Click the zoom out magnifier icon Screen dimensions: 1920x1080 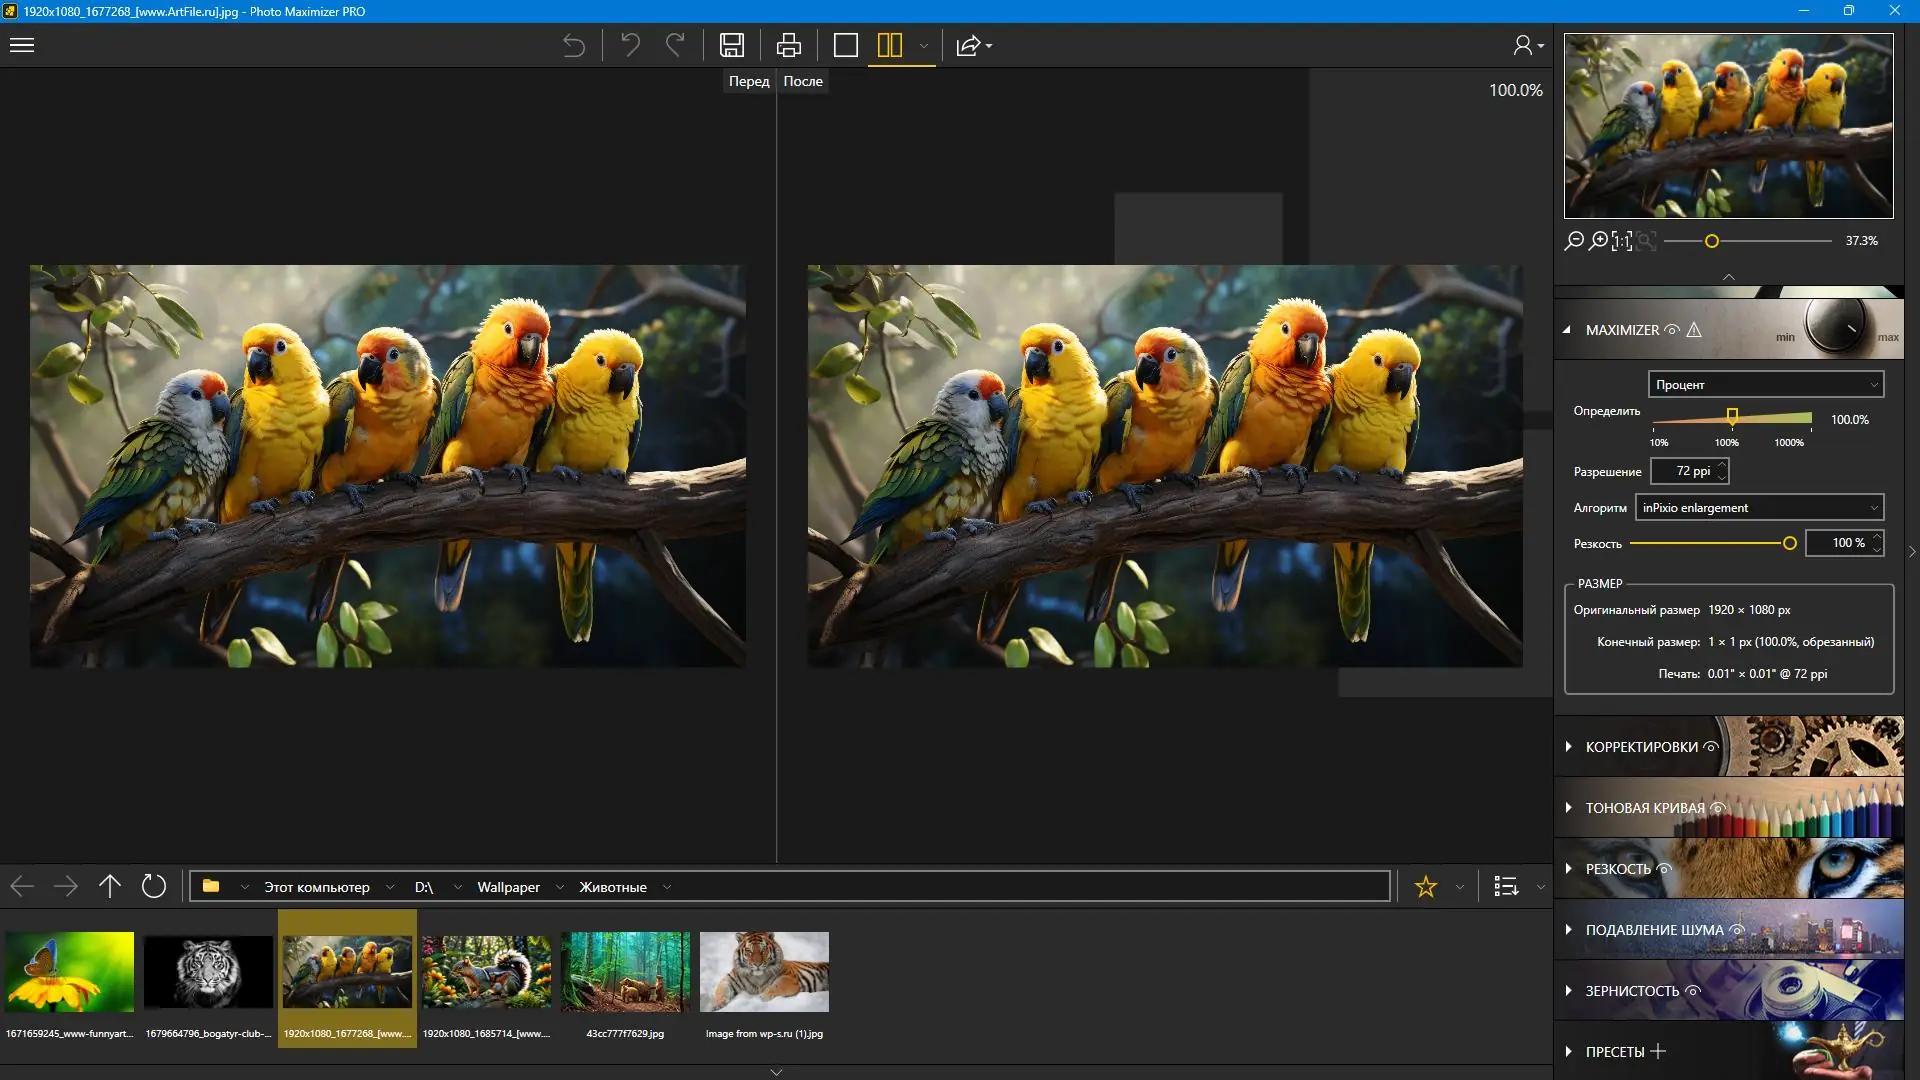1575,242
